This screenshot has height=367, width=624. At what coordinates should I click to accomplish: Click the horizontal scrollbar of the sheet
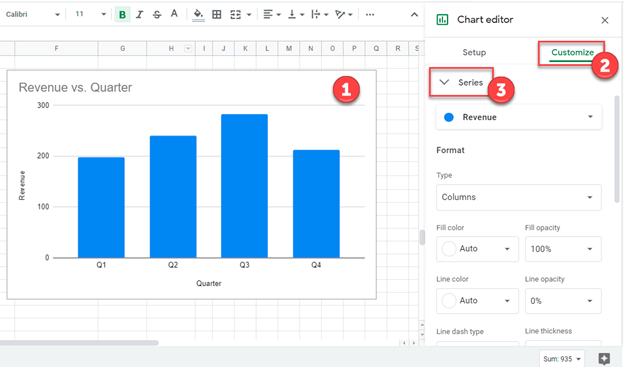pos(79,343)
